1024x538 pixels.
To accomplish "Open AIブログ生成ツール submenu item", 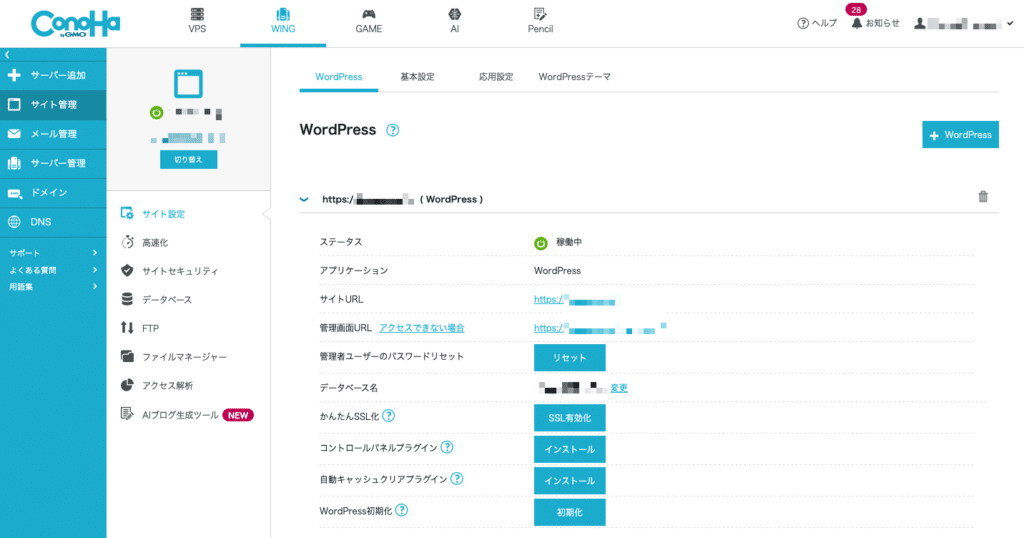I will point(187,415).
